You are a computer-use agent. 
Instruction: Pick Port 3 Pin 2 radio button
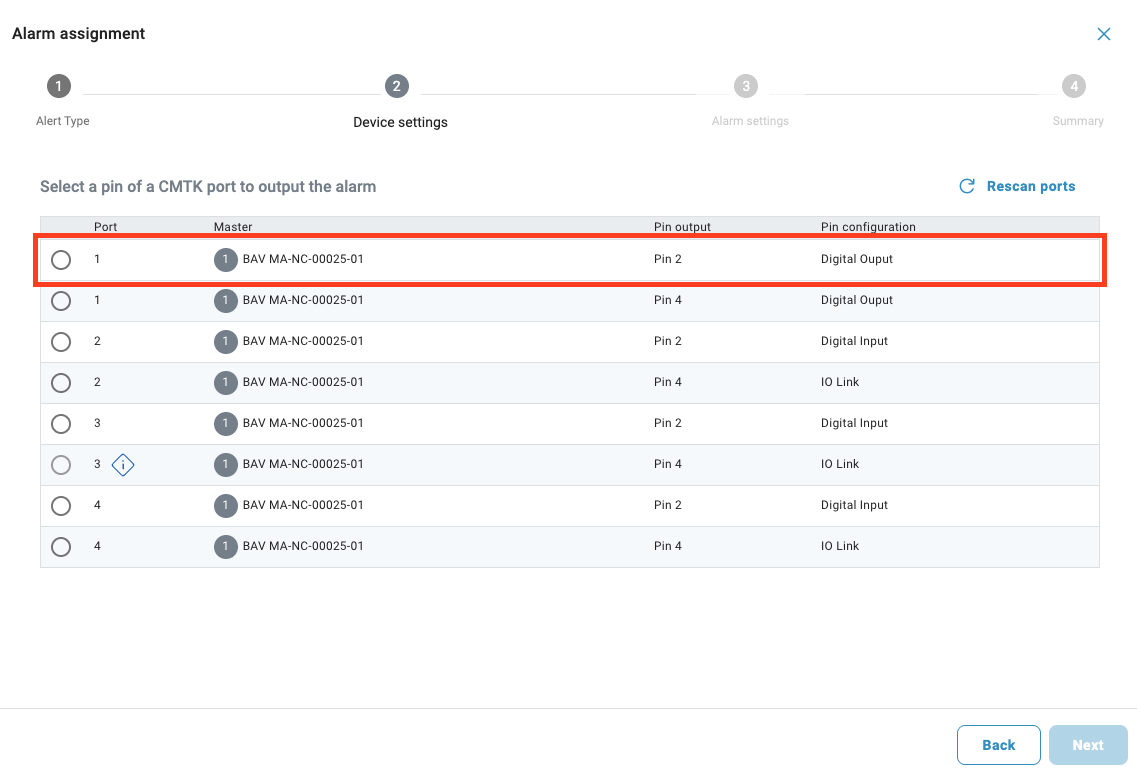61,424
